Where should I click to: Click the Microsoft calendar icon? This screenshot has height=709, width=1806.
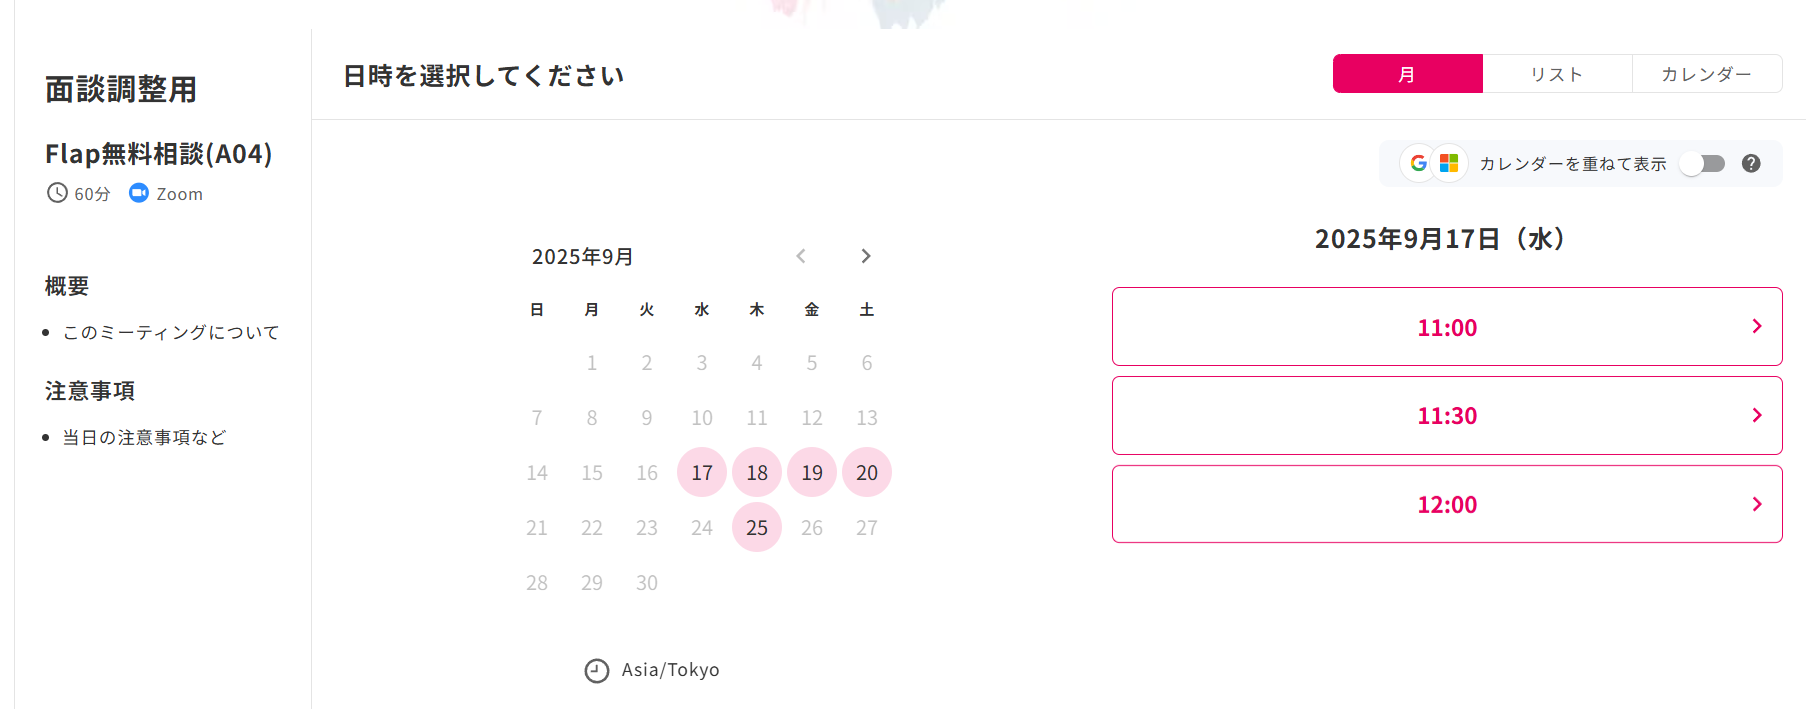pos(1449,163)
